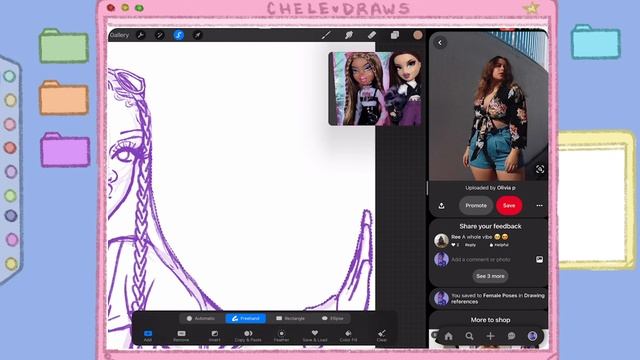Select the Smudge tool

point(349,35)
